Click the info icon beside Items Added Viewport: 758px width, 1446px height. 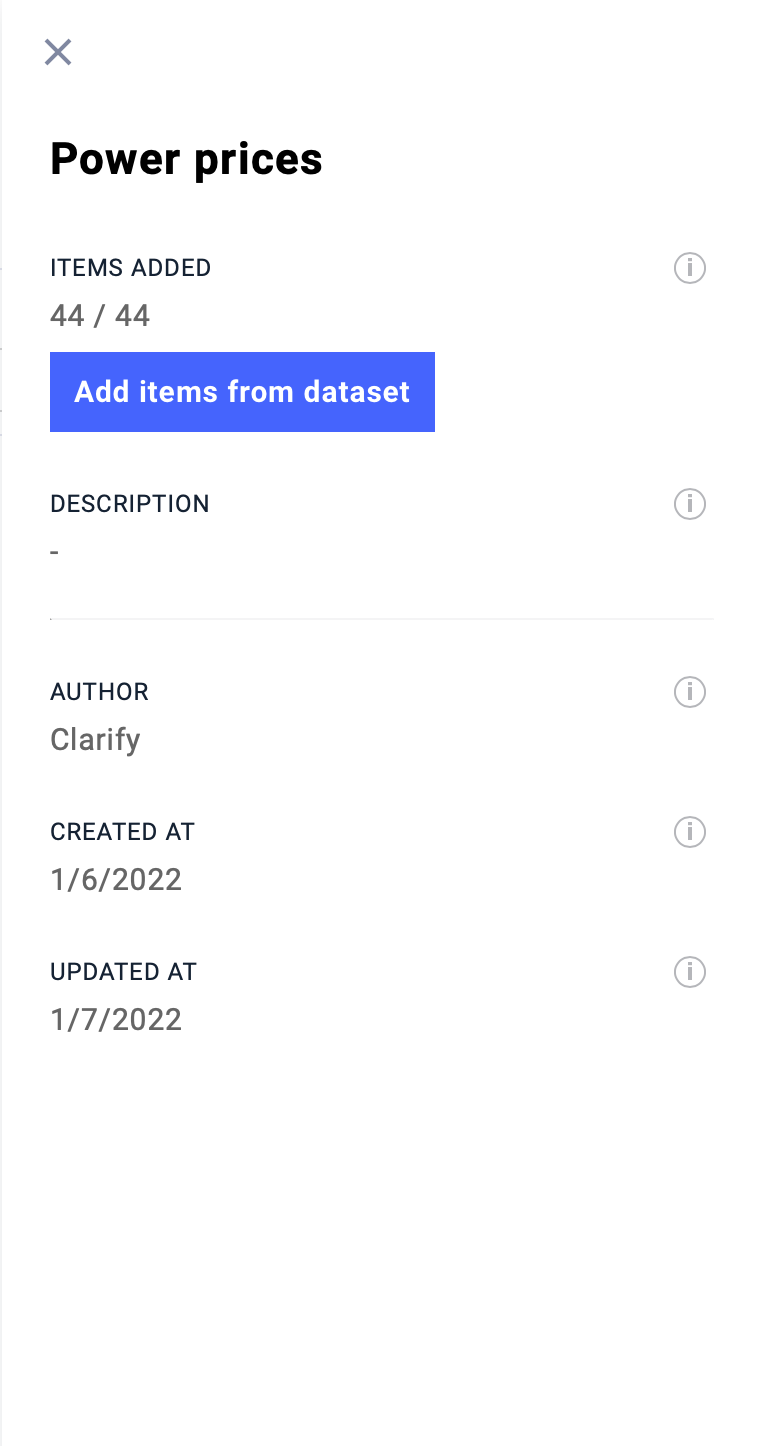tap(690, 268)
